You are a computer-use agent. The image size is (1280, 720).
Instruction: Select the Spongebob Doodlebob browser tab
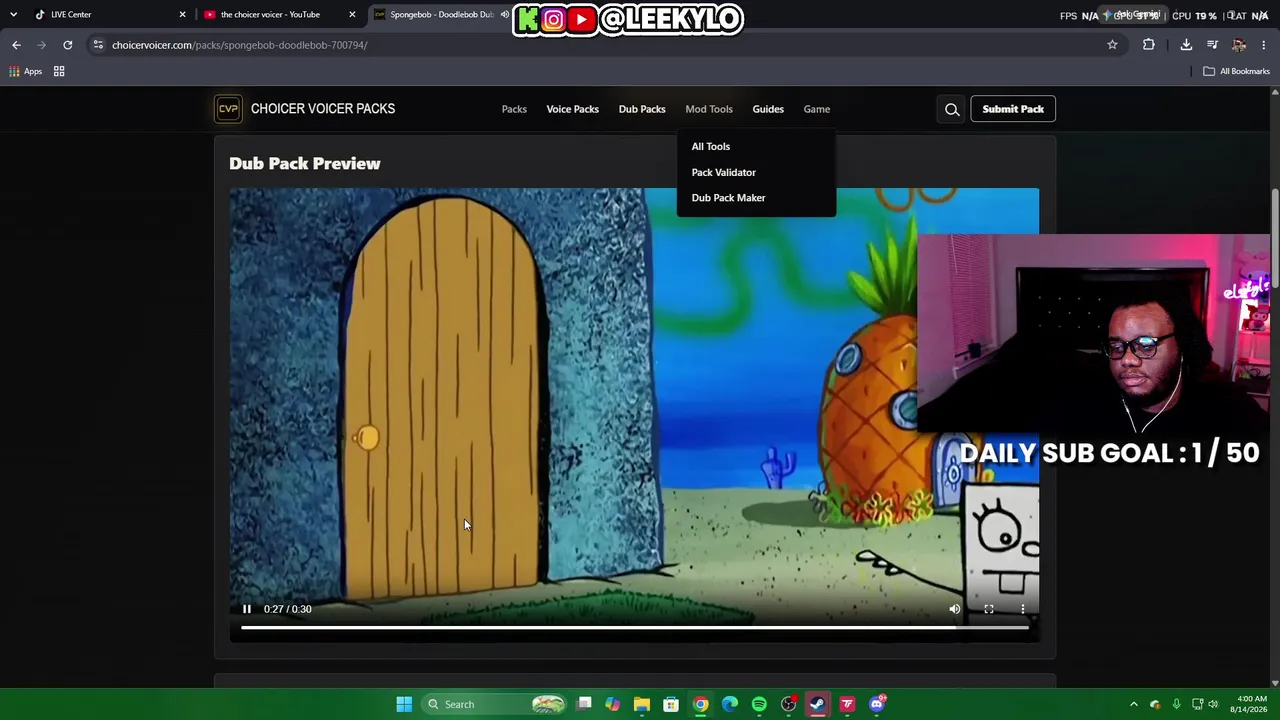438,15
